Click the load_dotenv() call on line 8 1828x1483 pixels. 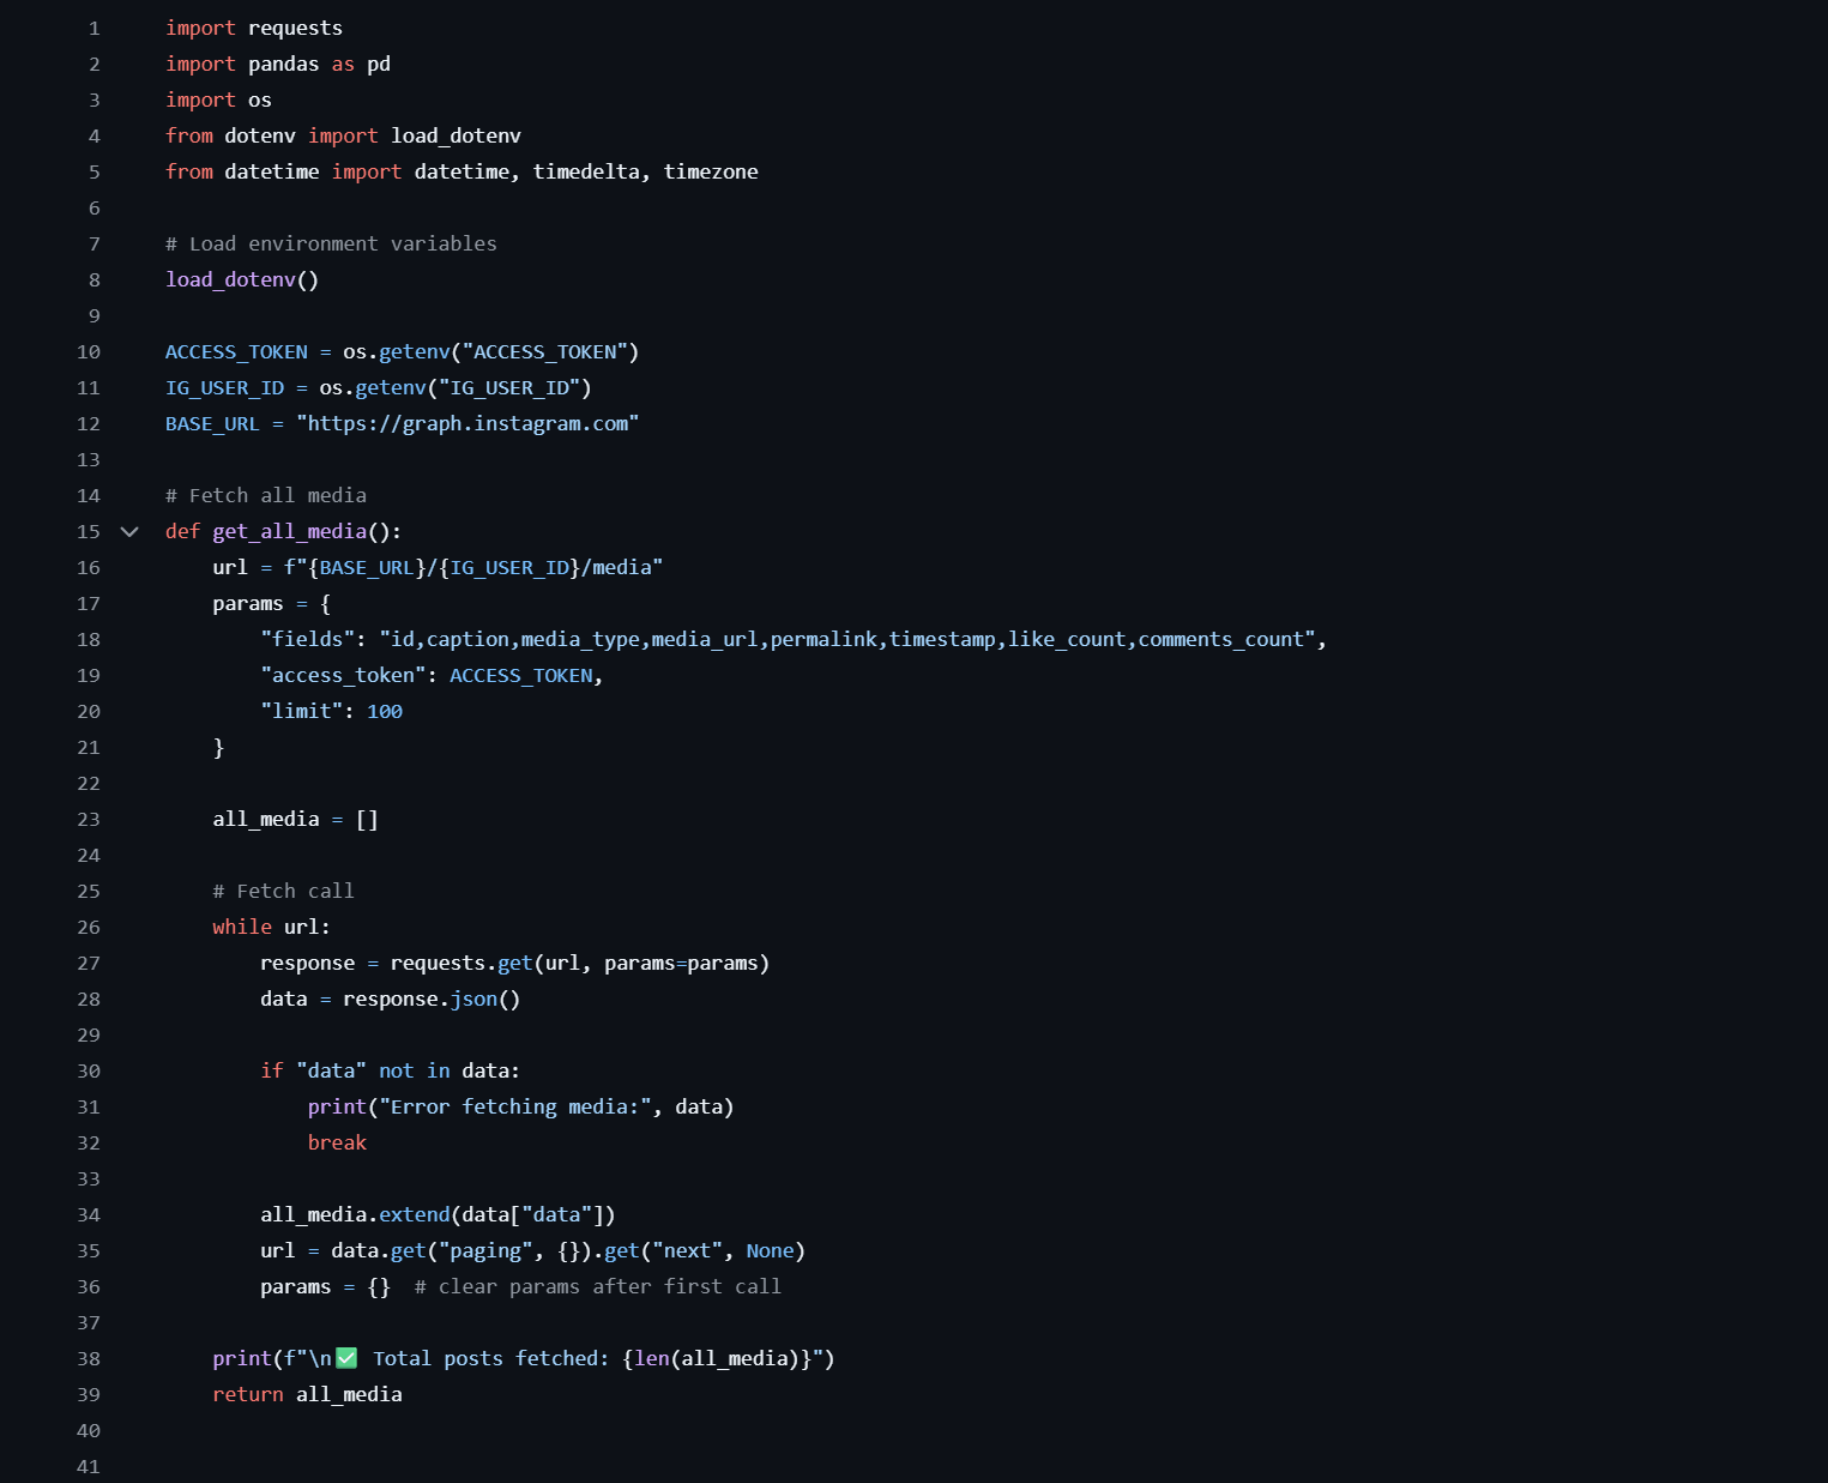[x=242, y=280]
